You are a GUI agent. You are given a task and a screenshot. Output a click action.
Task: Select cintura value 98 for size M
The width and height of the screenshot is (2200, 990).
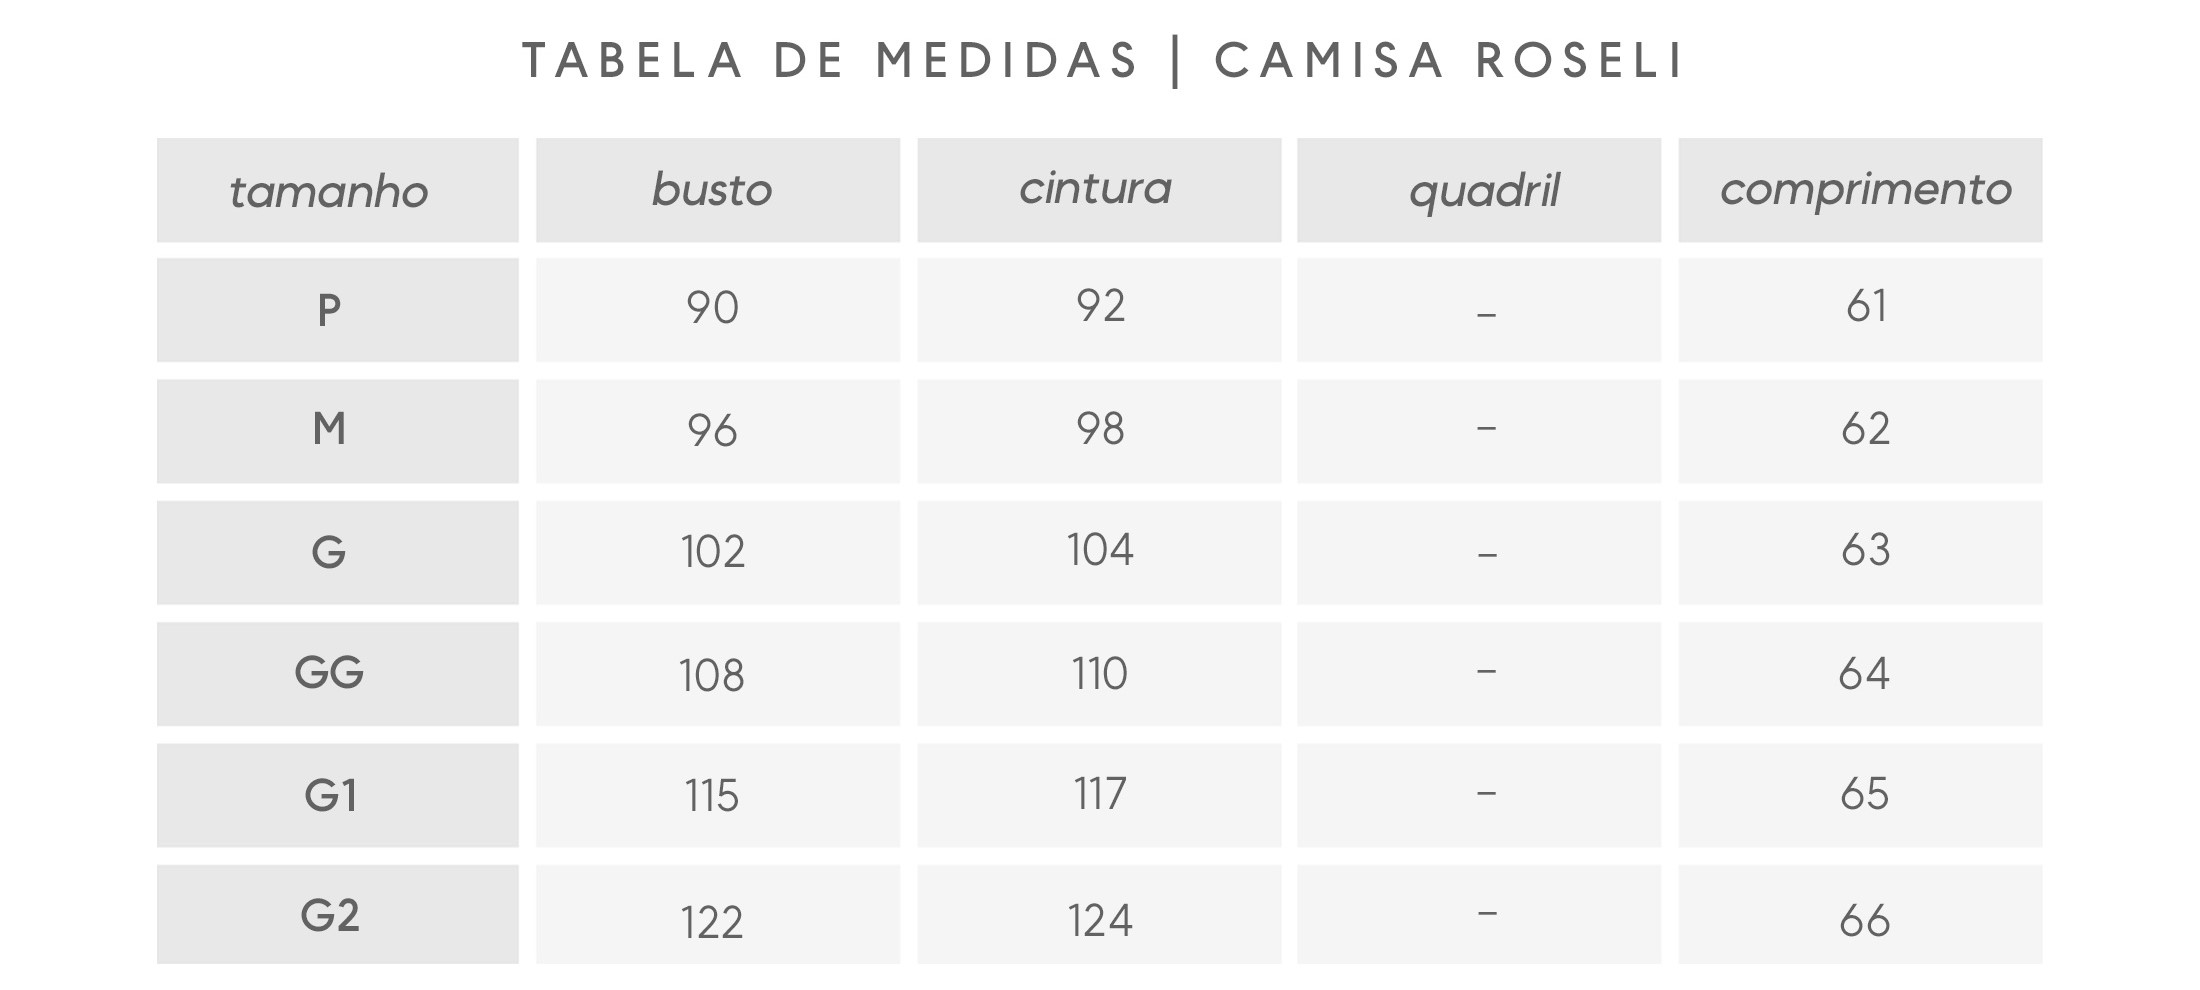point(1100,430)
